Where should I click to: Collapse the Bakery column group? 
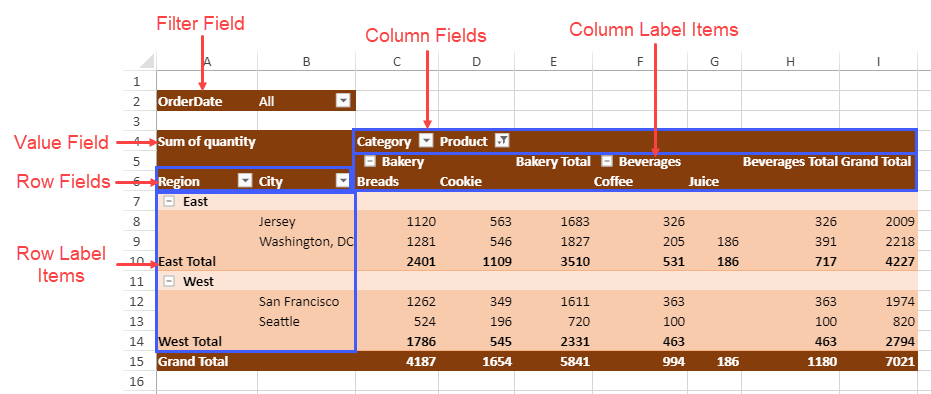point(369,161)
